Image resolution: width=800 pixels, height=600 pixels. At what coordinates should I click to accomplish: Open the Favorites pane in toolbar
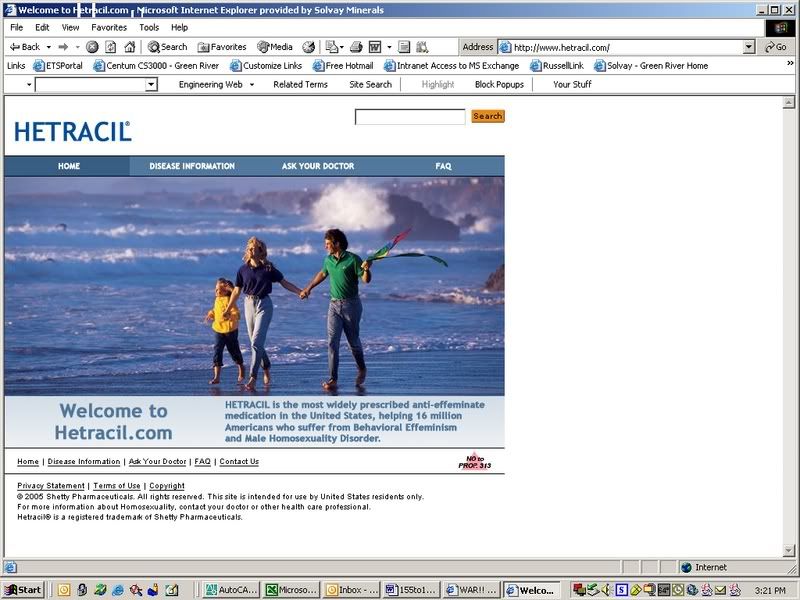(x=222, y=47)
